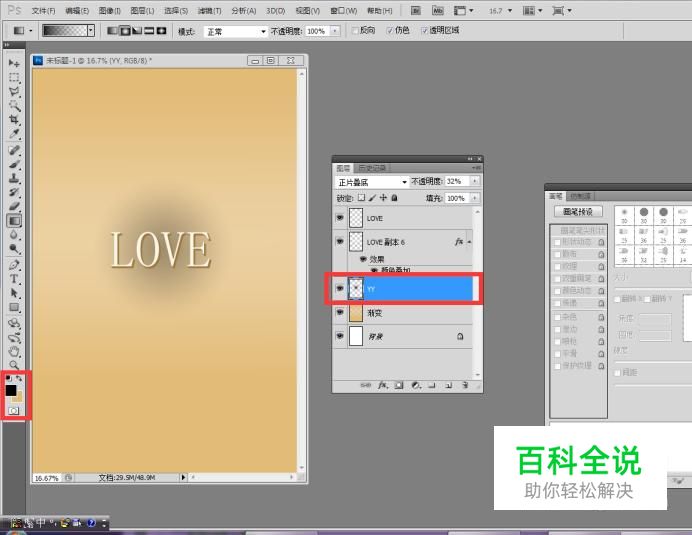Viewport: 692px width, 535px height.
Task: Select the Dodge tool
Action: click(14, 249)
